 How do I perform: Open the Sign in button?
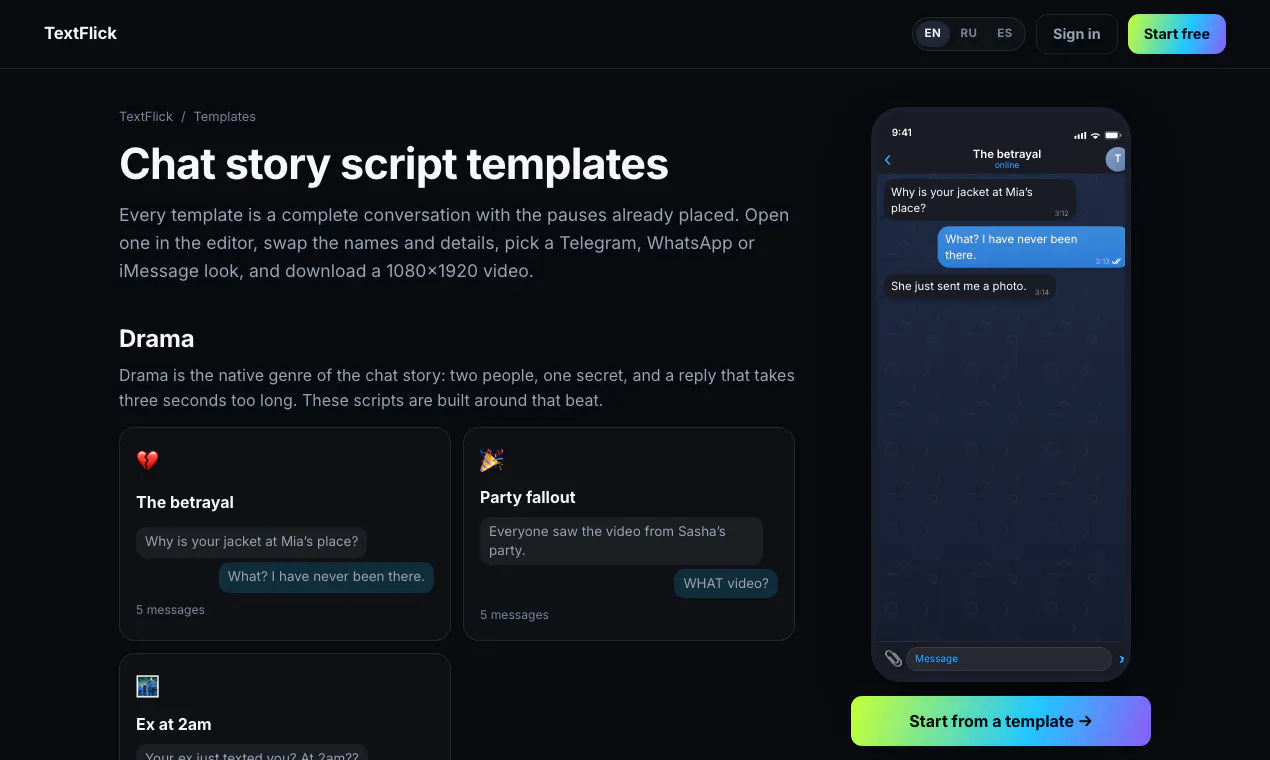coord(1076,34)
